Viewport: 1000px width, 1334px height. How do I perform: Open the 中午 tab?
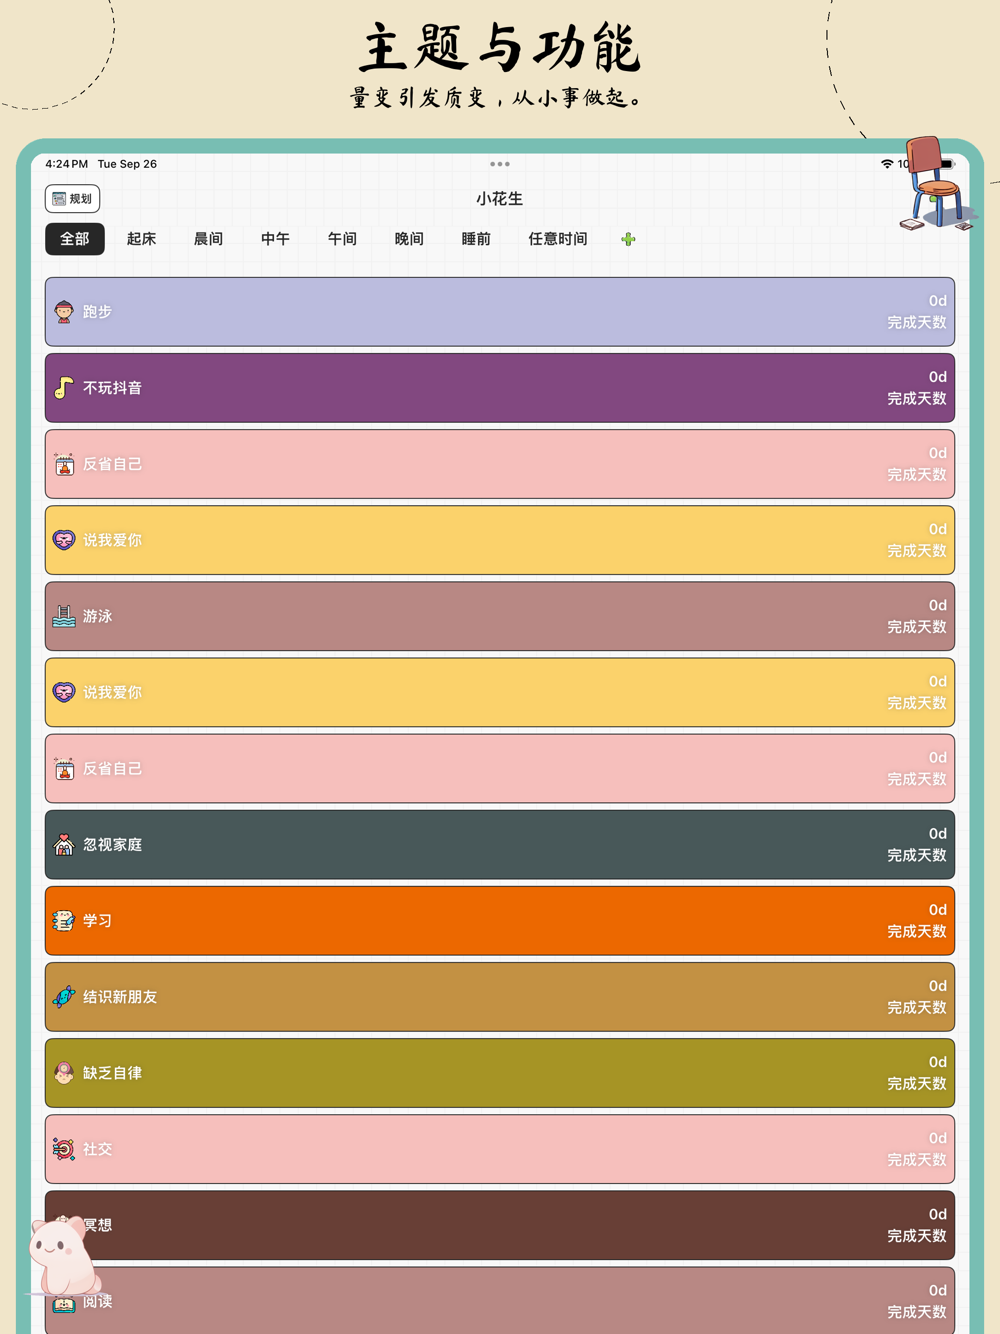[x=275, y=239]
